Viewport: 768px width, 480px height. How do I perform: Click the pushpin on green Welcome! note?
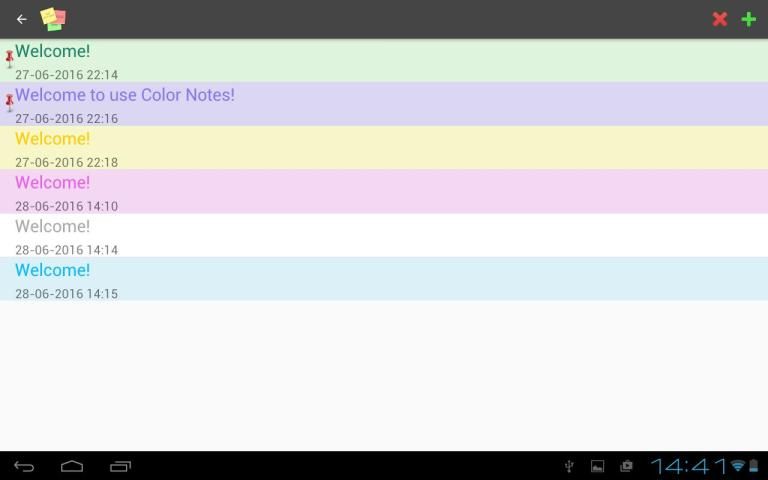click(9, 58)
